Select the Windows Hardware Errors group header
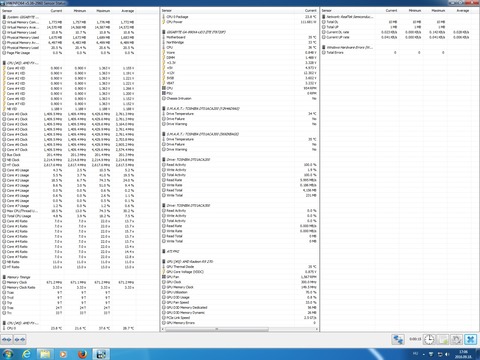This screenshot has height=360, width=480. [x=349, y=48]
